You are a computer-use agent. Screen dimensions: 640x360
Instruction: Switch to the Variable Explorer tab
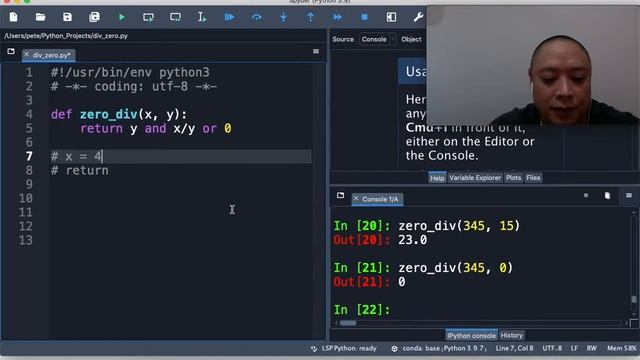[x=475, y=178]
